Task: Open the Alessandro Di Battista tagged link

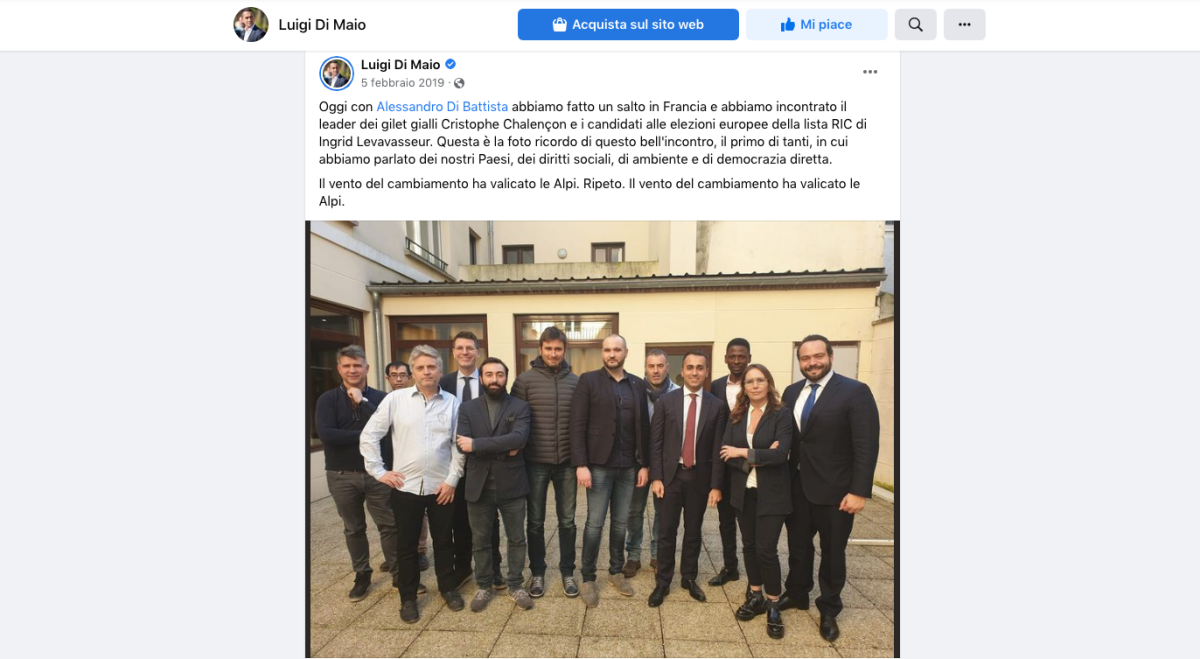Action: click(442, 107)
